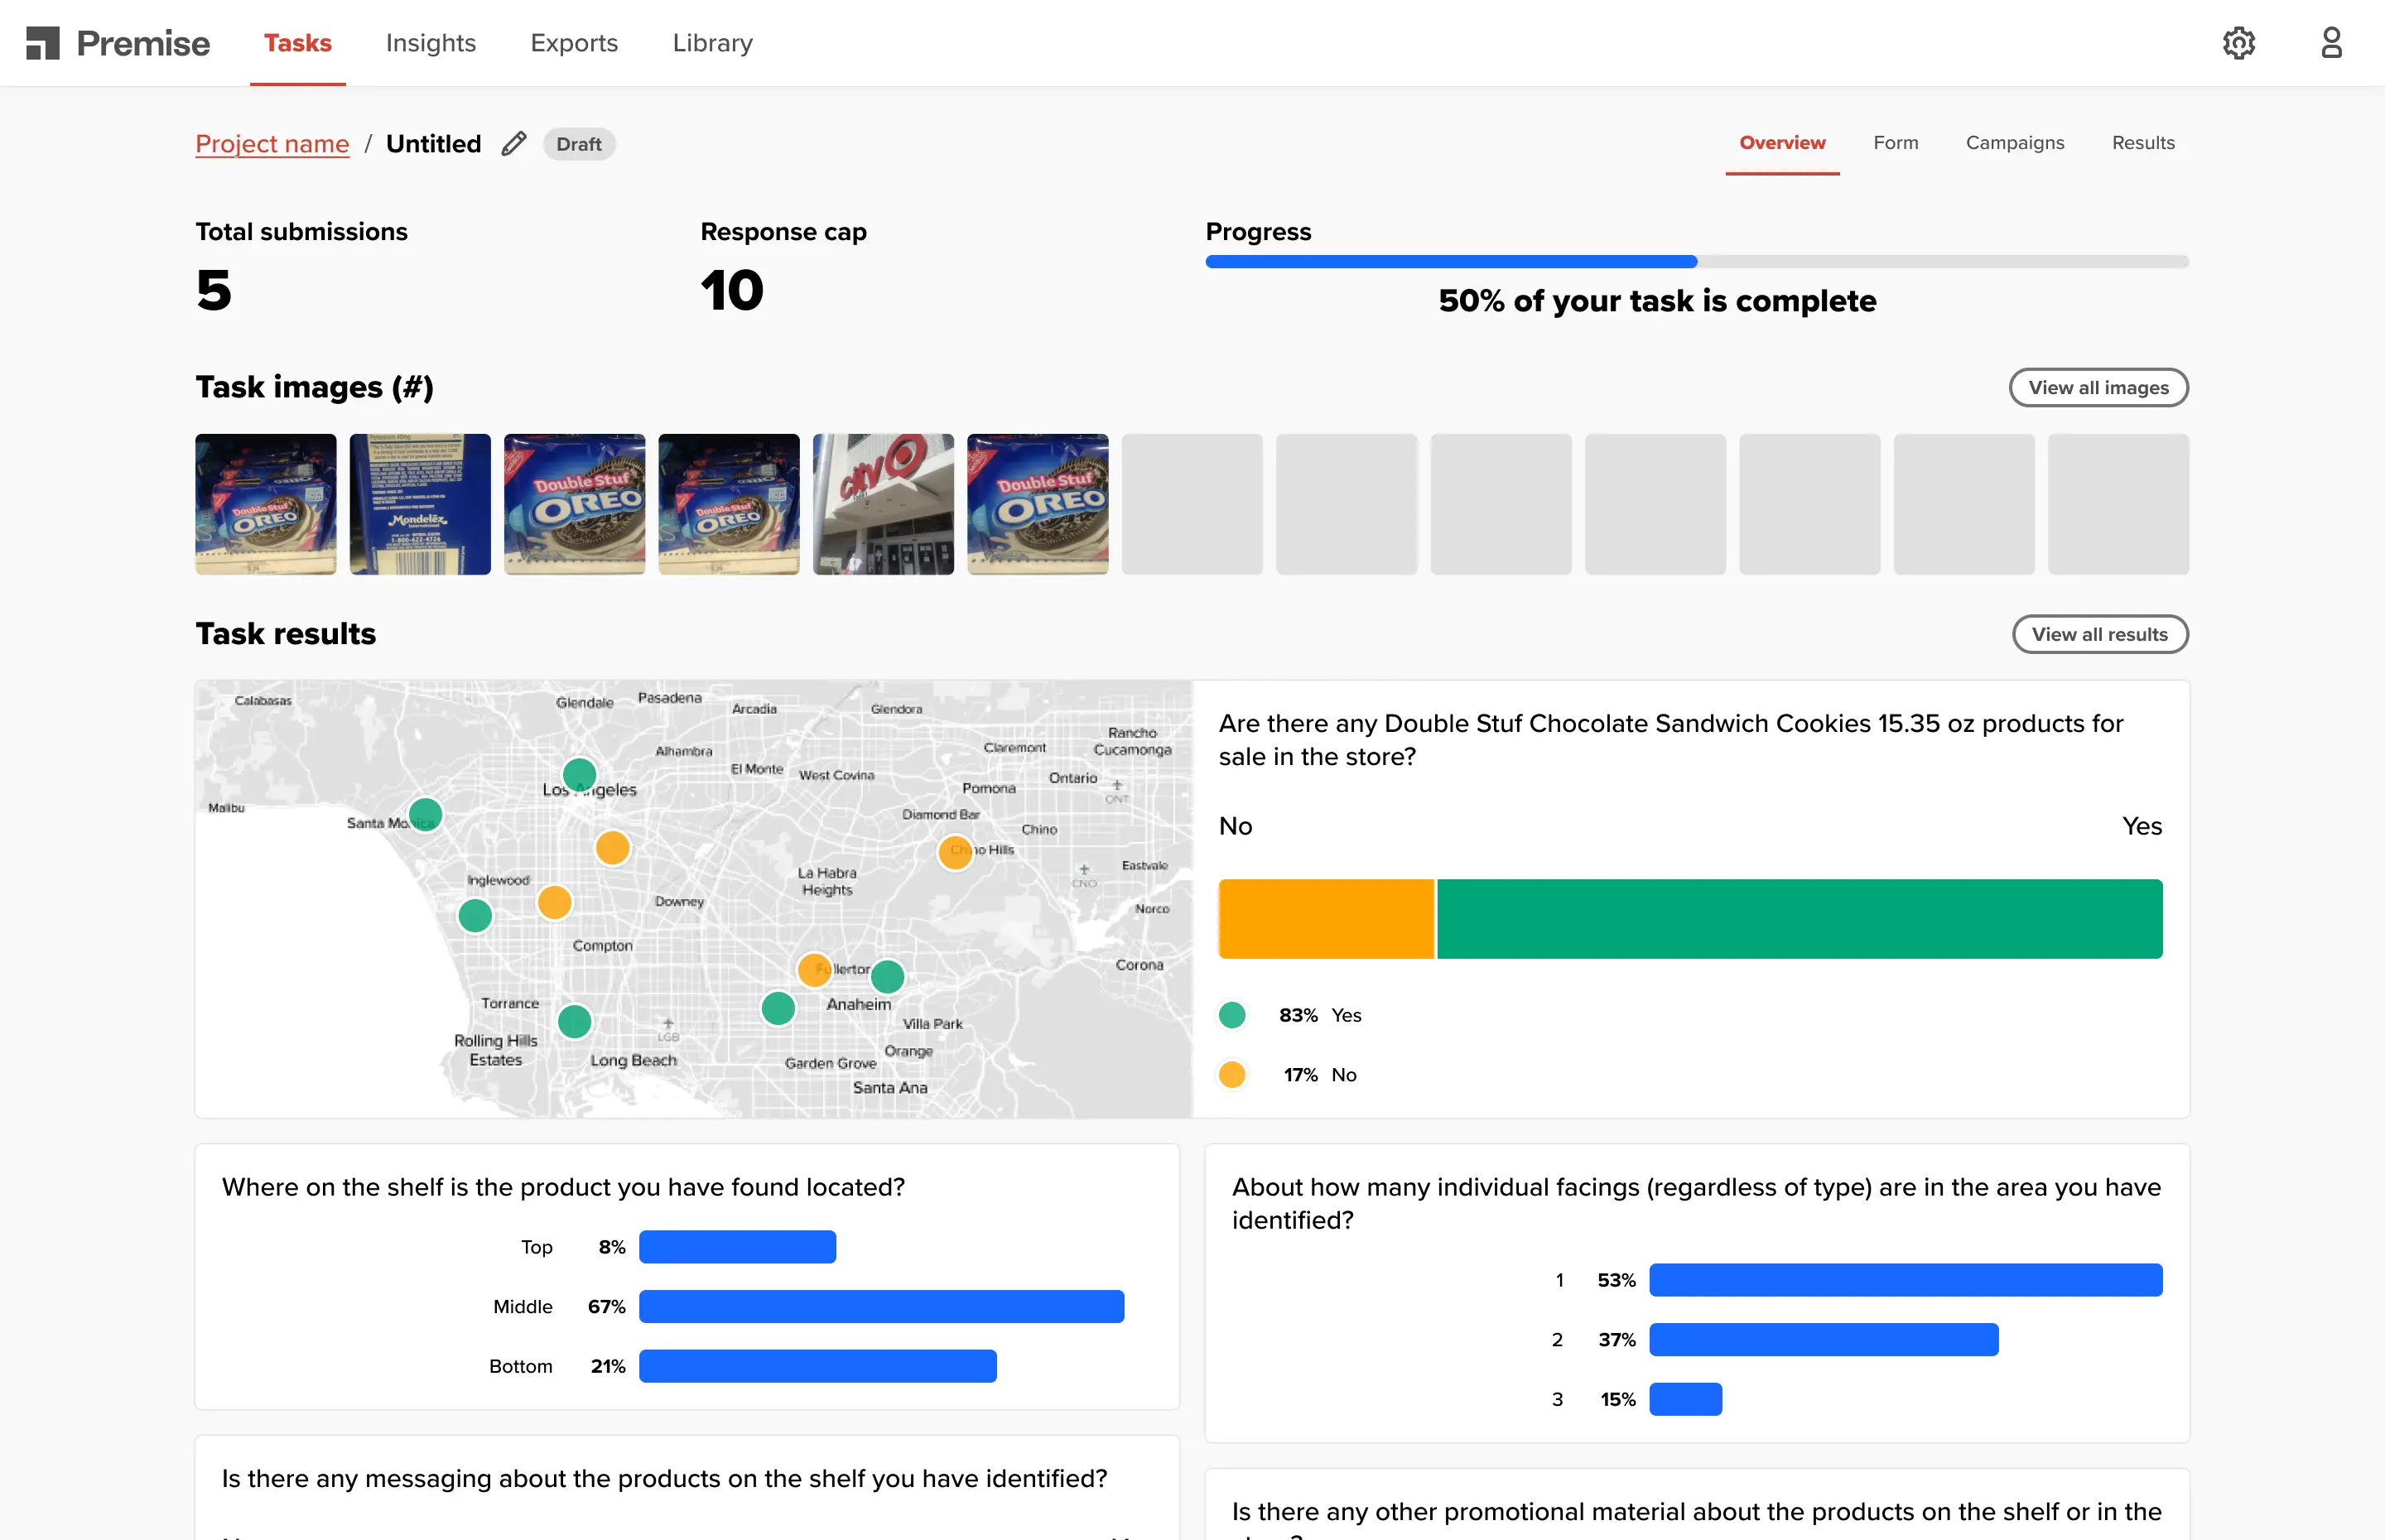Open the Project name link
This screenshot has height=1540, width=2385.
(x=272, y=143)
